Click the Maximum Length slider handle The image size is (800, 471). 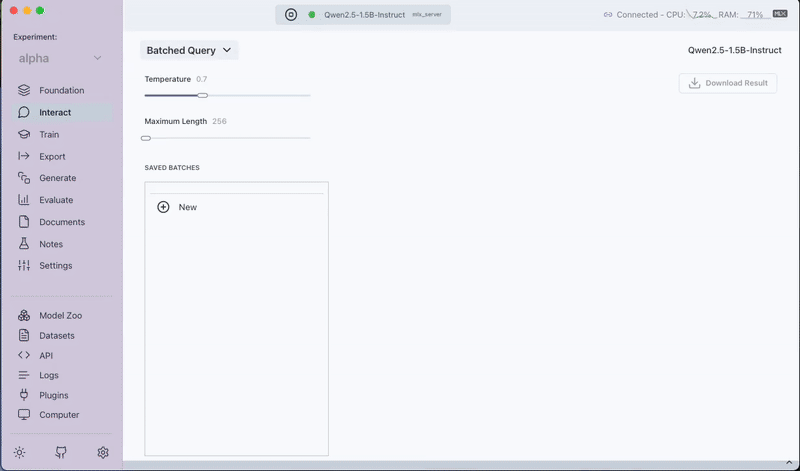click(146, 138)
